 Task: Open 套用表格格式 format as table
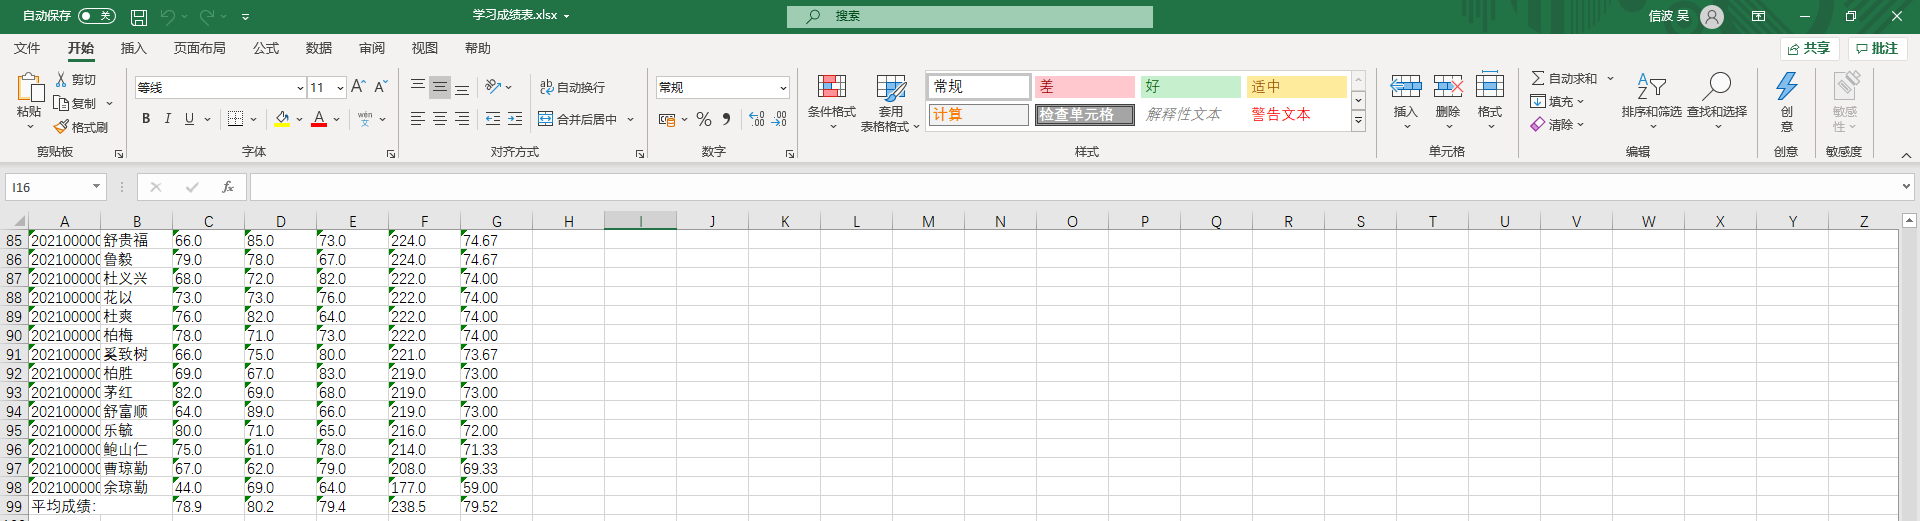(890, 102)
